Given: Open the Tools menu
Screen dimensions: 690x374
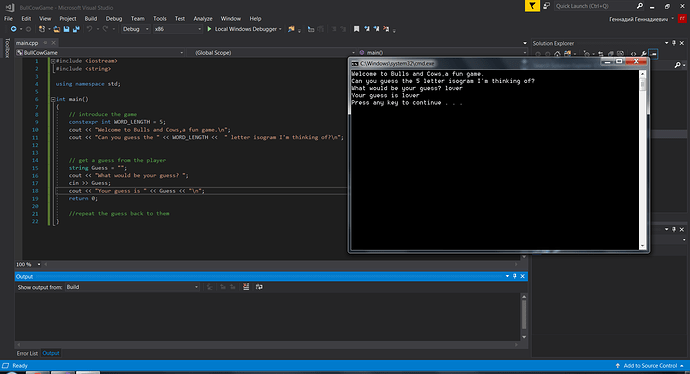Looking at the screenshot, I should 160,18.
